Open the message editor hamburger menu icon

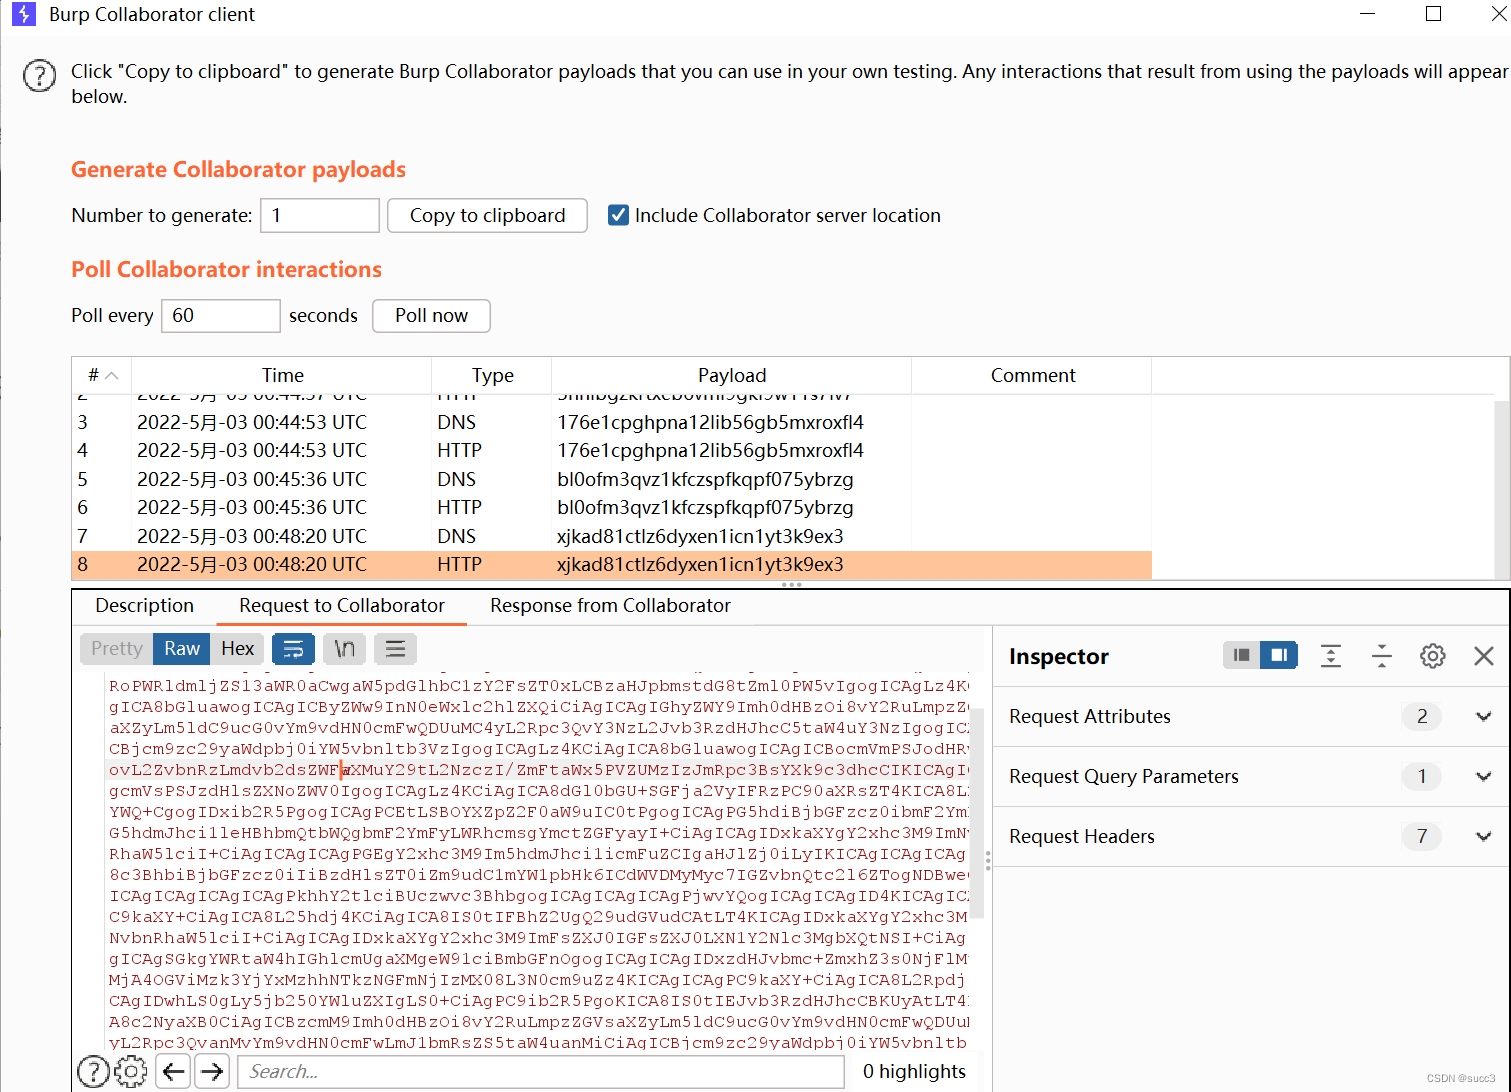pyautogui.click(x=395, y=649)
